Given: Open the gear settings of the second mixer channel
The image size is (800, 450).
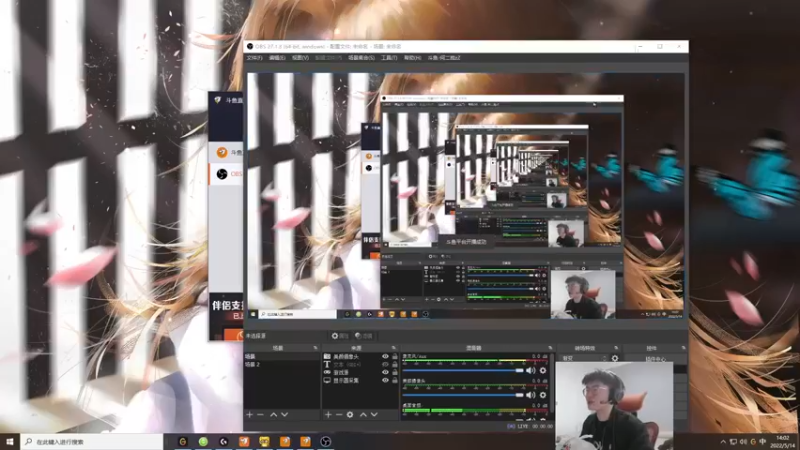Looking at the screenshot, I should click(543, 395).
